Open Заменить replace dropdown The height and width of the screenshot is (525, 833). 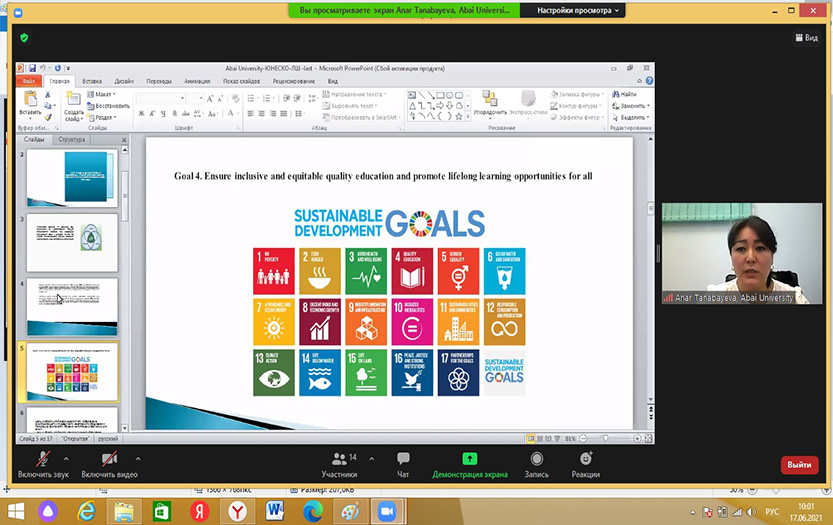[631, 106]
